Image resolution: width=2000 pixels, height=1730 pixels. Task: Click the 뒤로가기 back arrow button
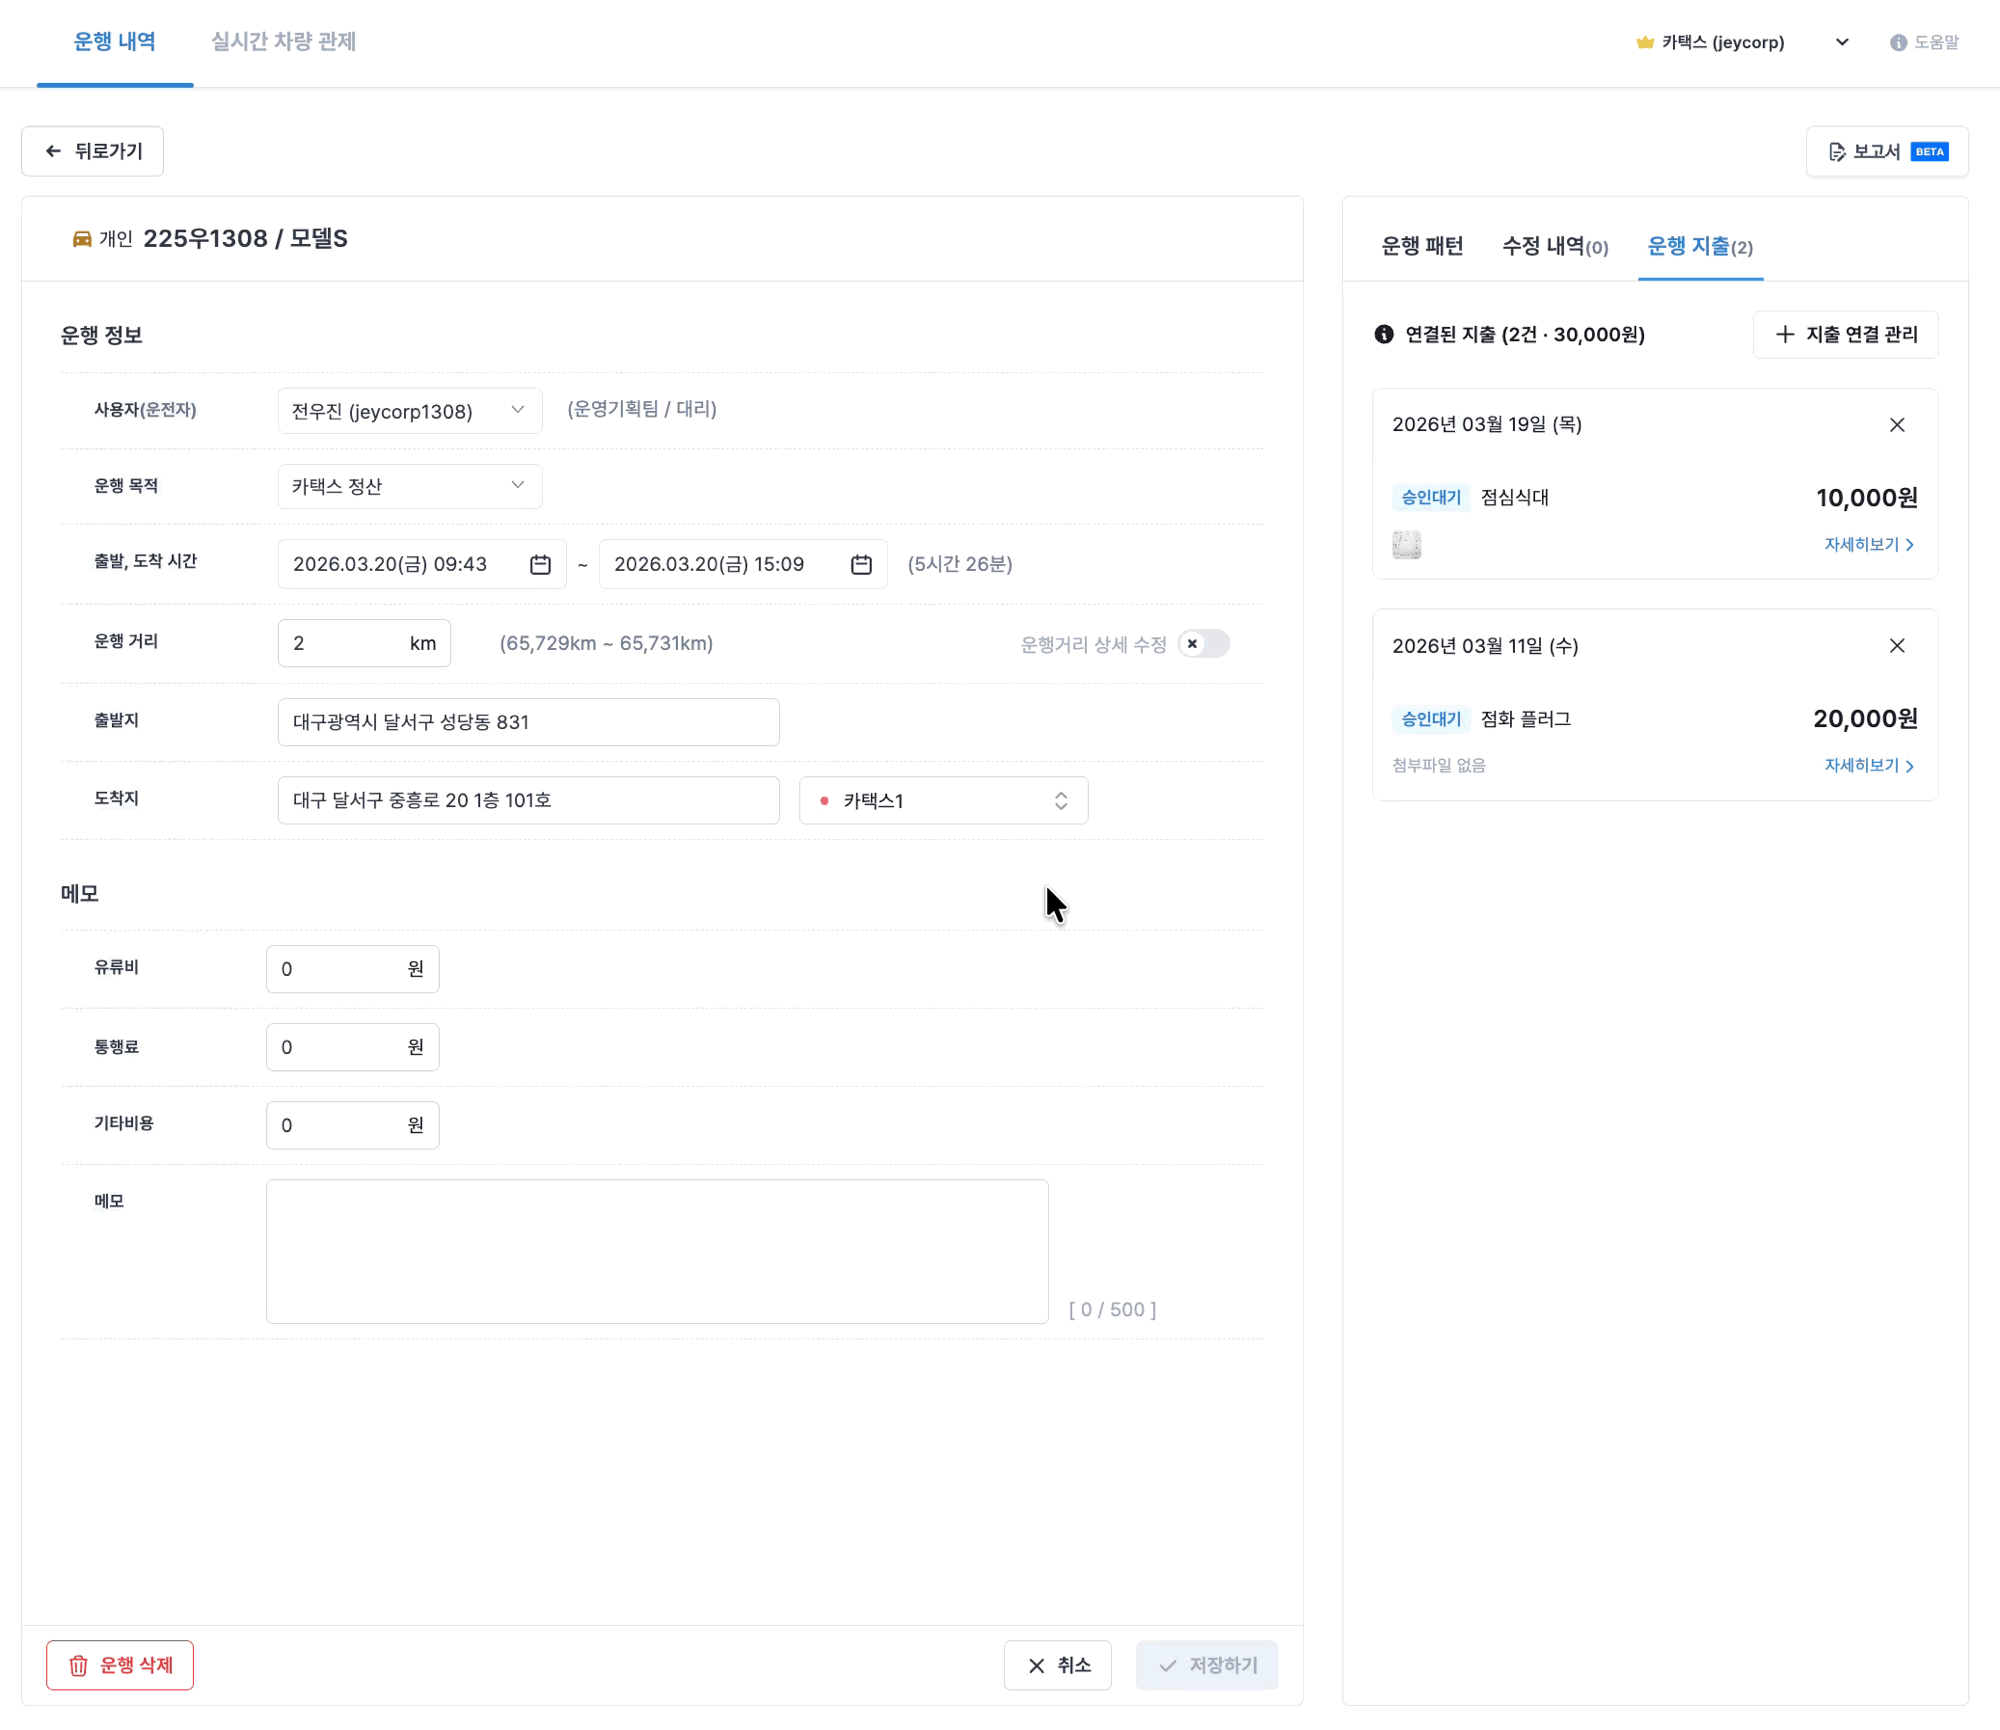[92, 151]
